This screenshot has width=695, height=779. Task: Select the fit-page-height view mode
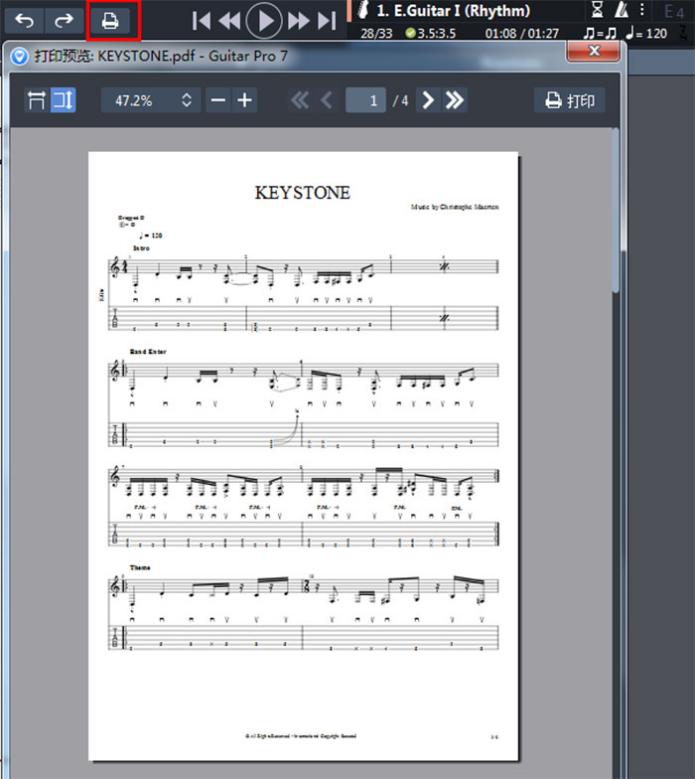[x=63, y=100]
